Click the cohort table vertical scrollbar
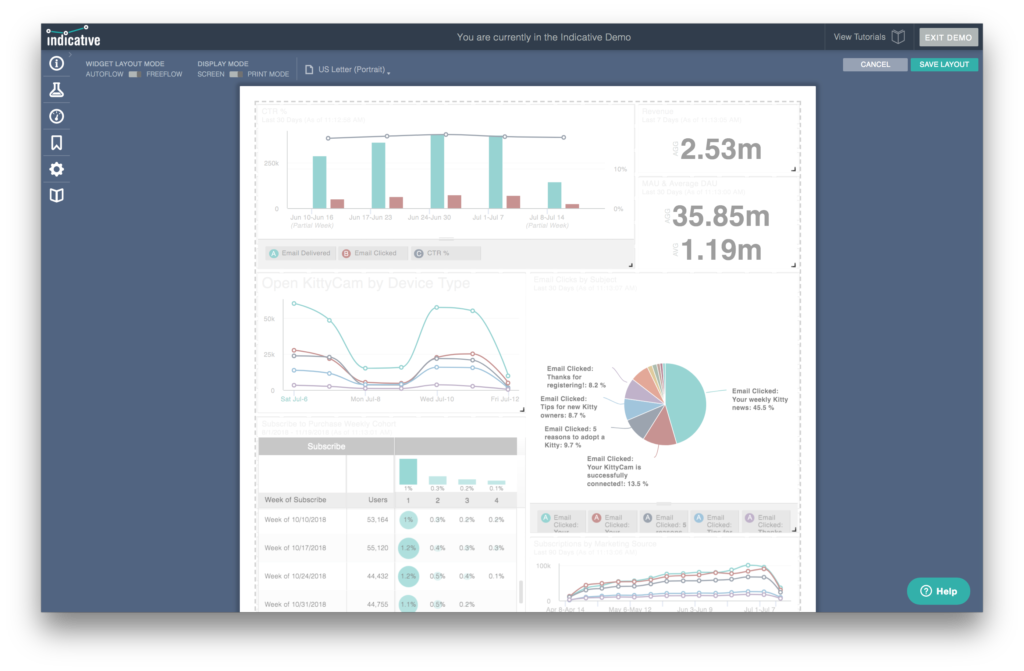The width and height of the screenshot is (1024, 671). (x=520, y=592)
